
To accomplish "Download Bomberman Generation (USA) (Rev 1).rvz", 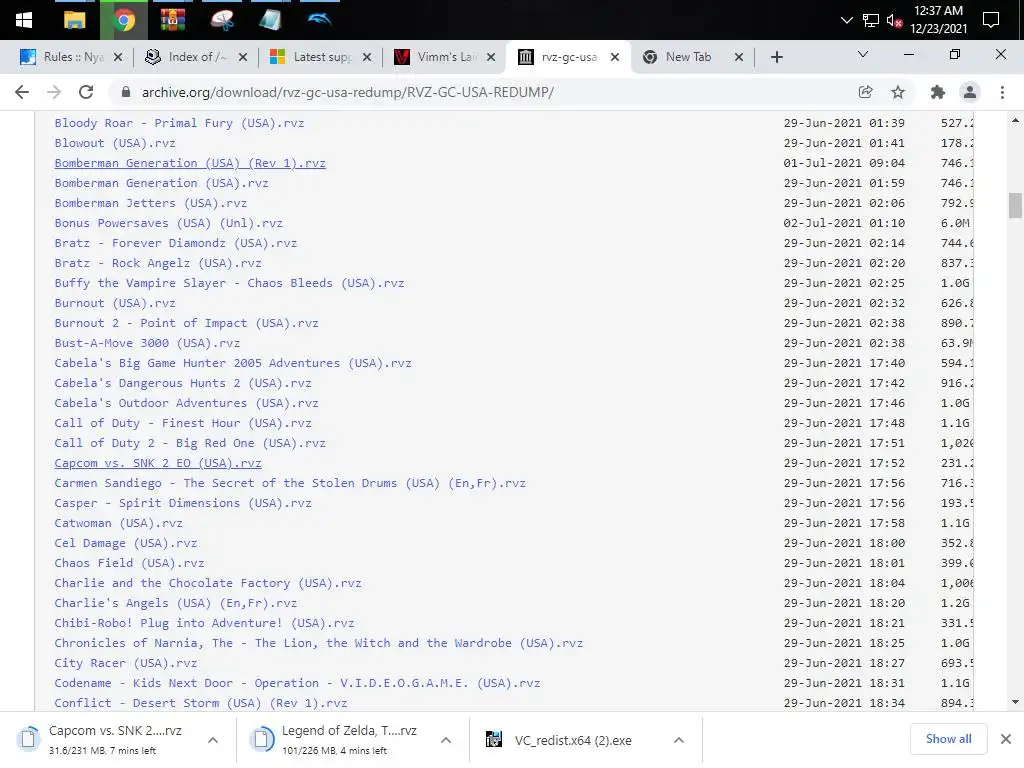I will (190, 163).
